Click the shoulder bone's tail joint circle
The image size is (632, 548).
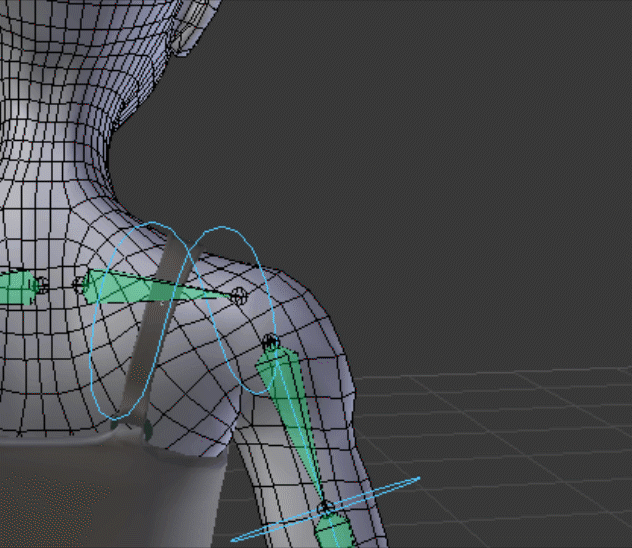click(x=239, y=295)
